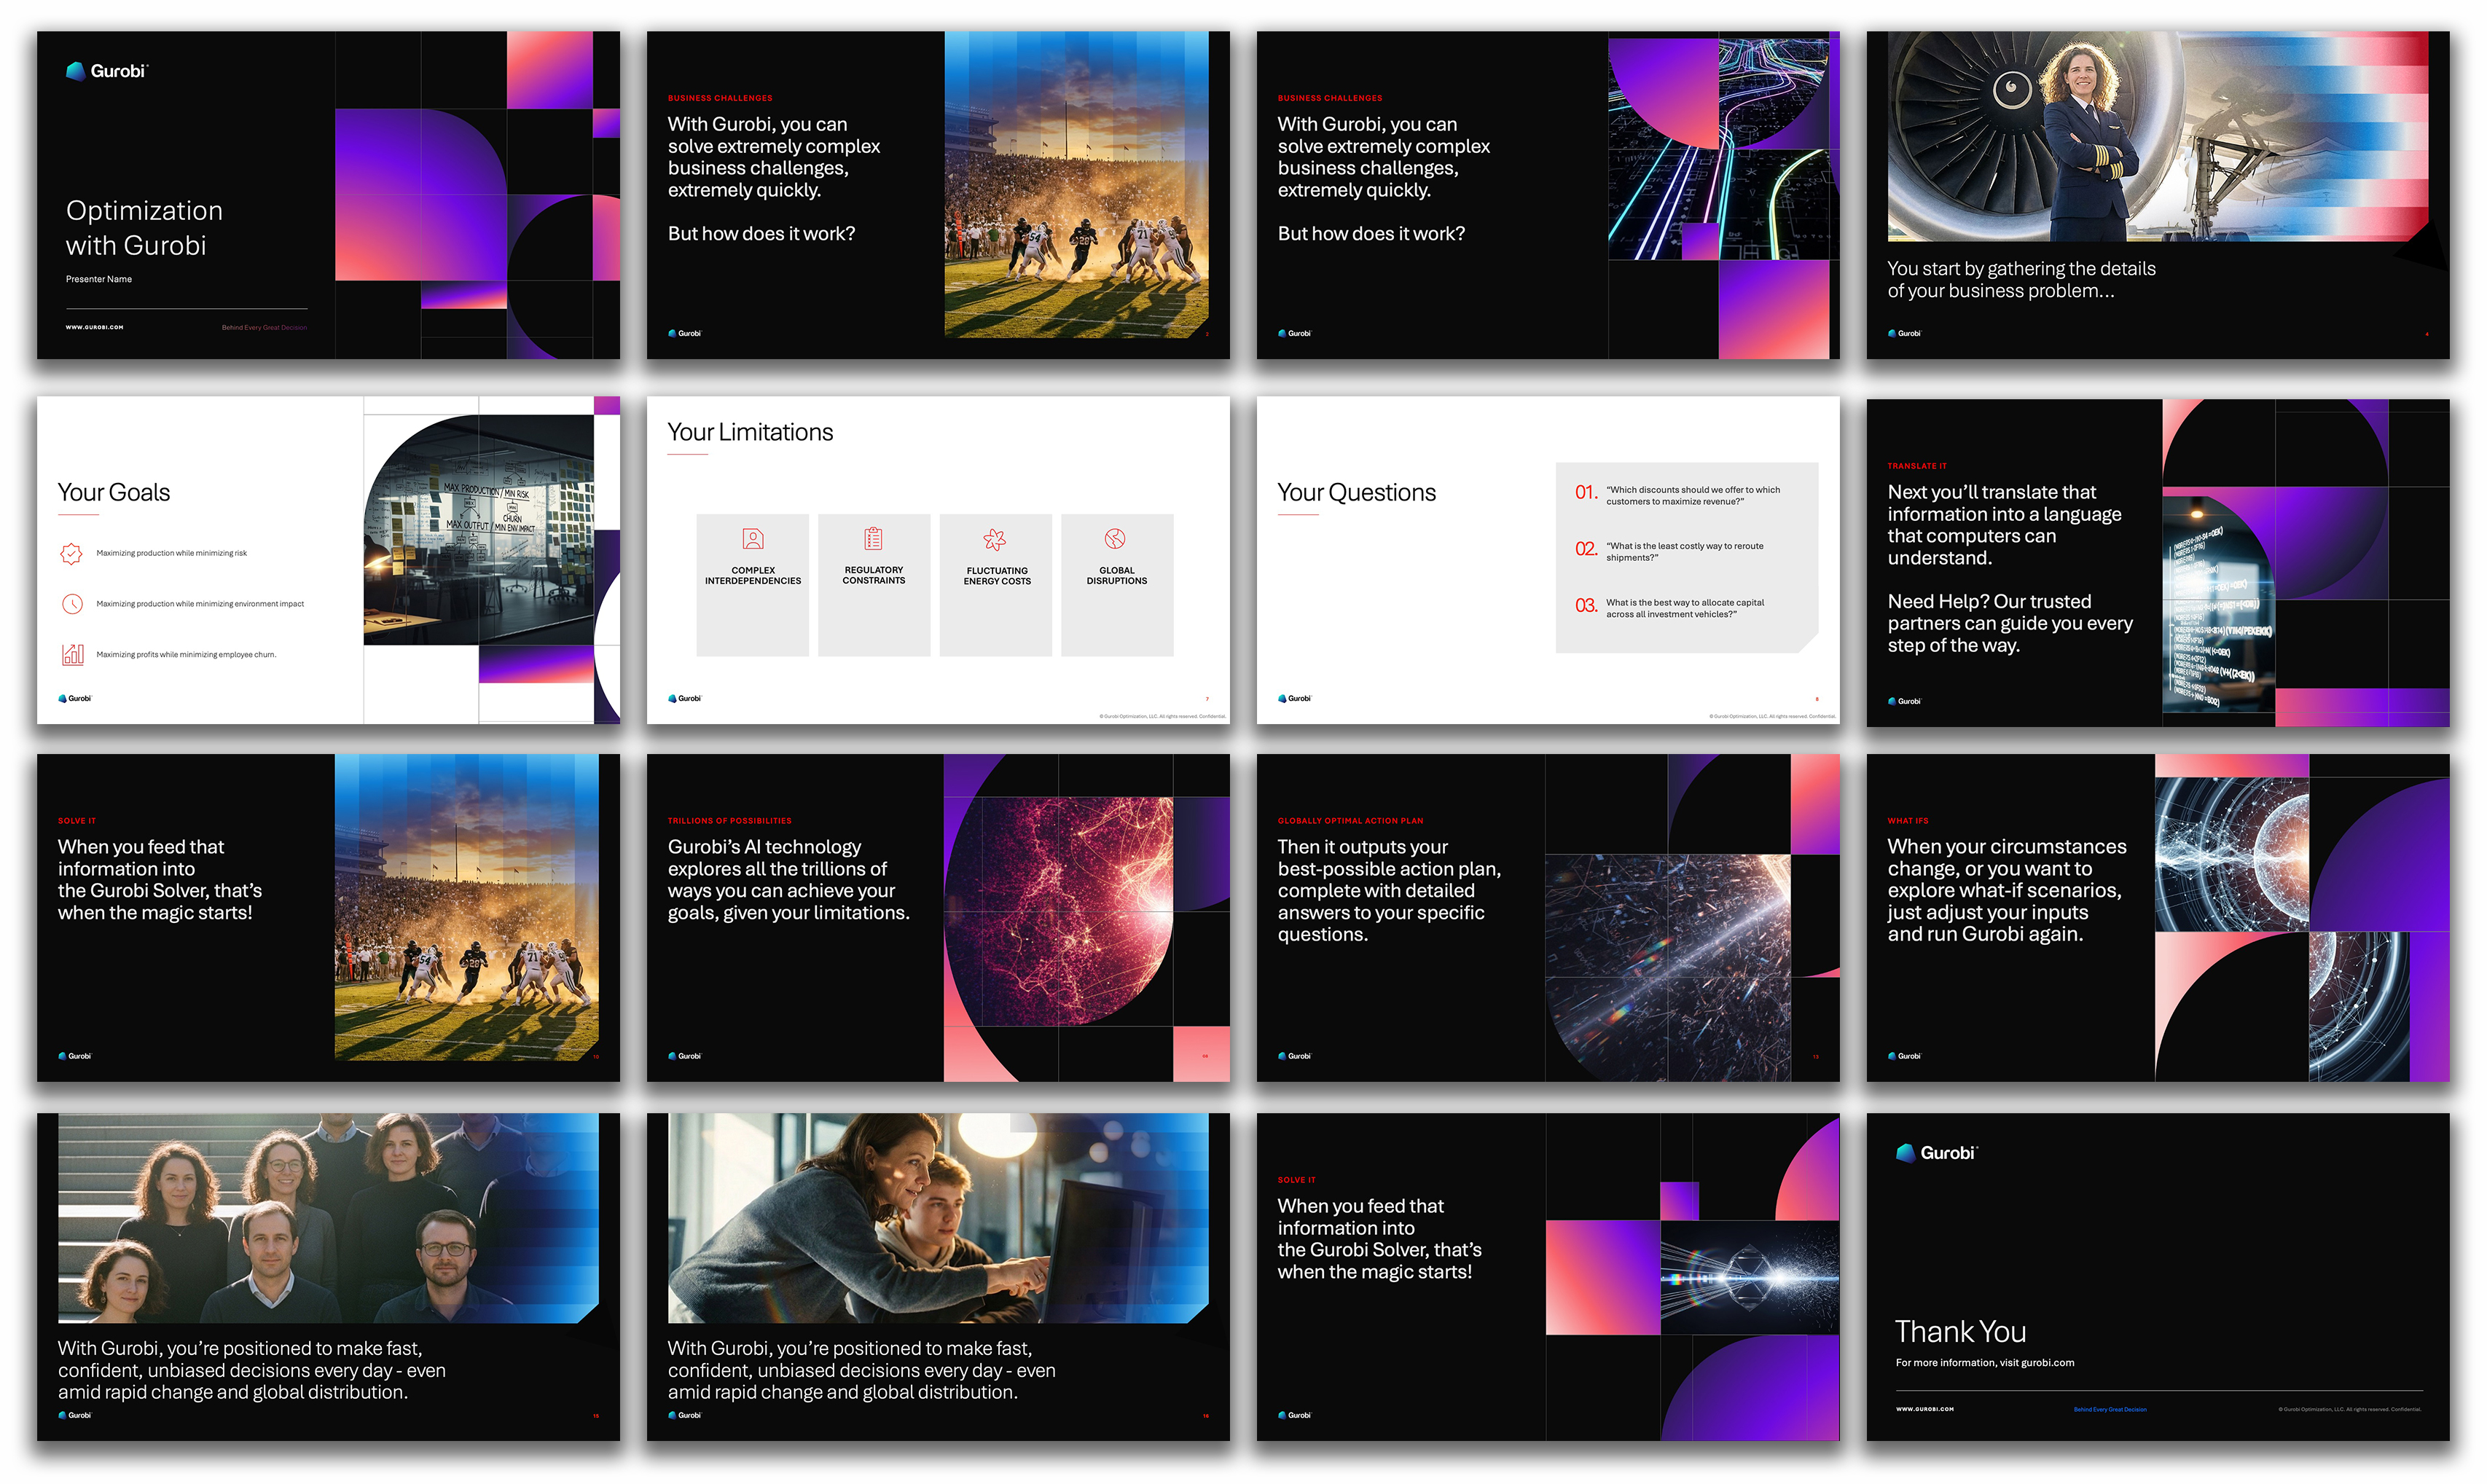This screenshot has width=2487, height=1484.
Task: Click the 'FLUCTUATING ENERGY COSTS' label
Action: [997, 576]
